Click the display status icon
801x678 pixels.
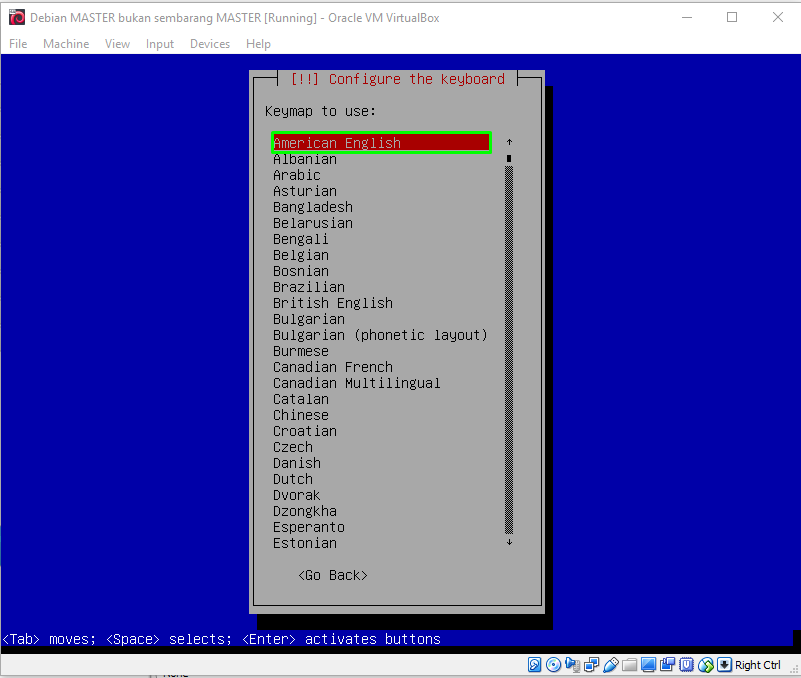648,664
